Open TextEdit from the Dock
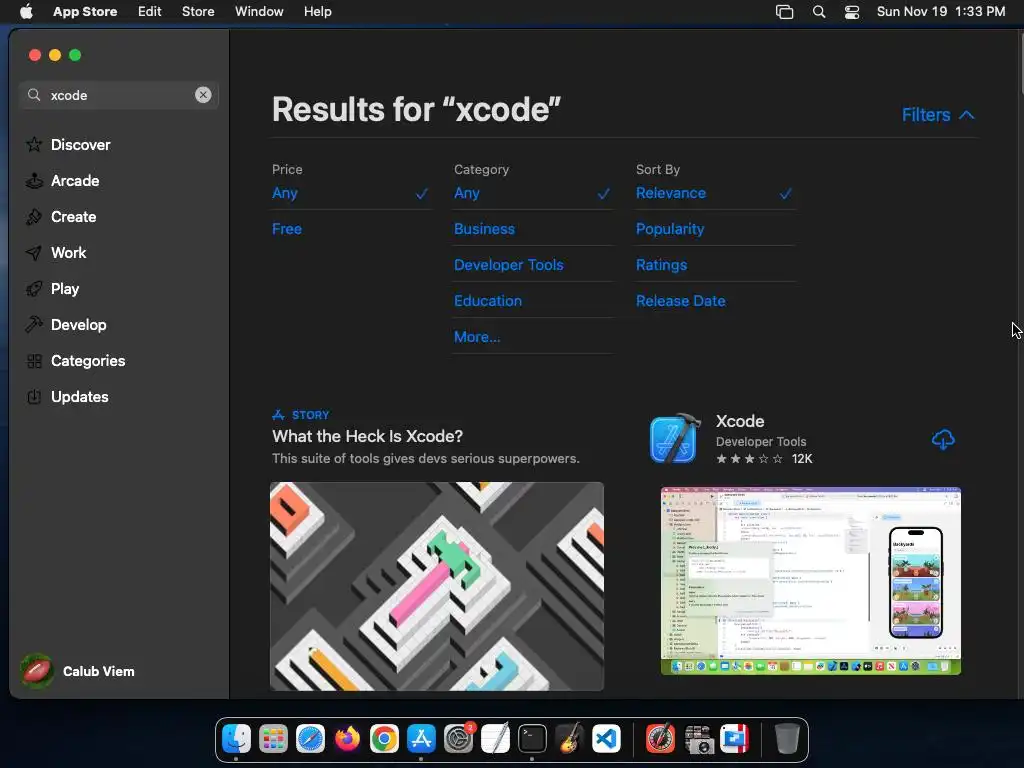 click(495, 739)
